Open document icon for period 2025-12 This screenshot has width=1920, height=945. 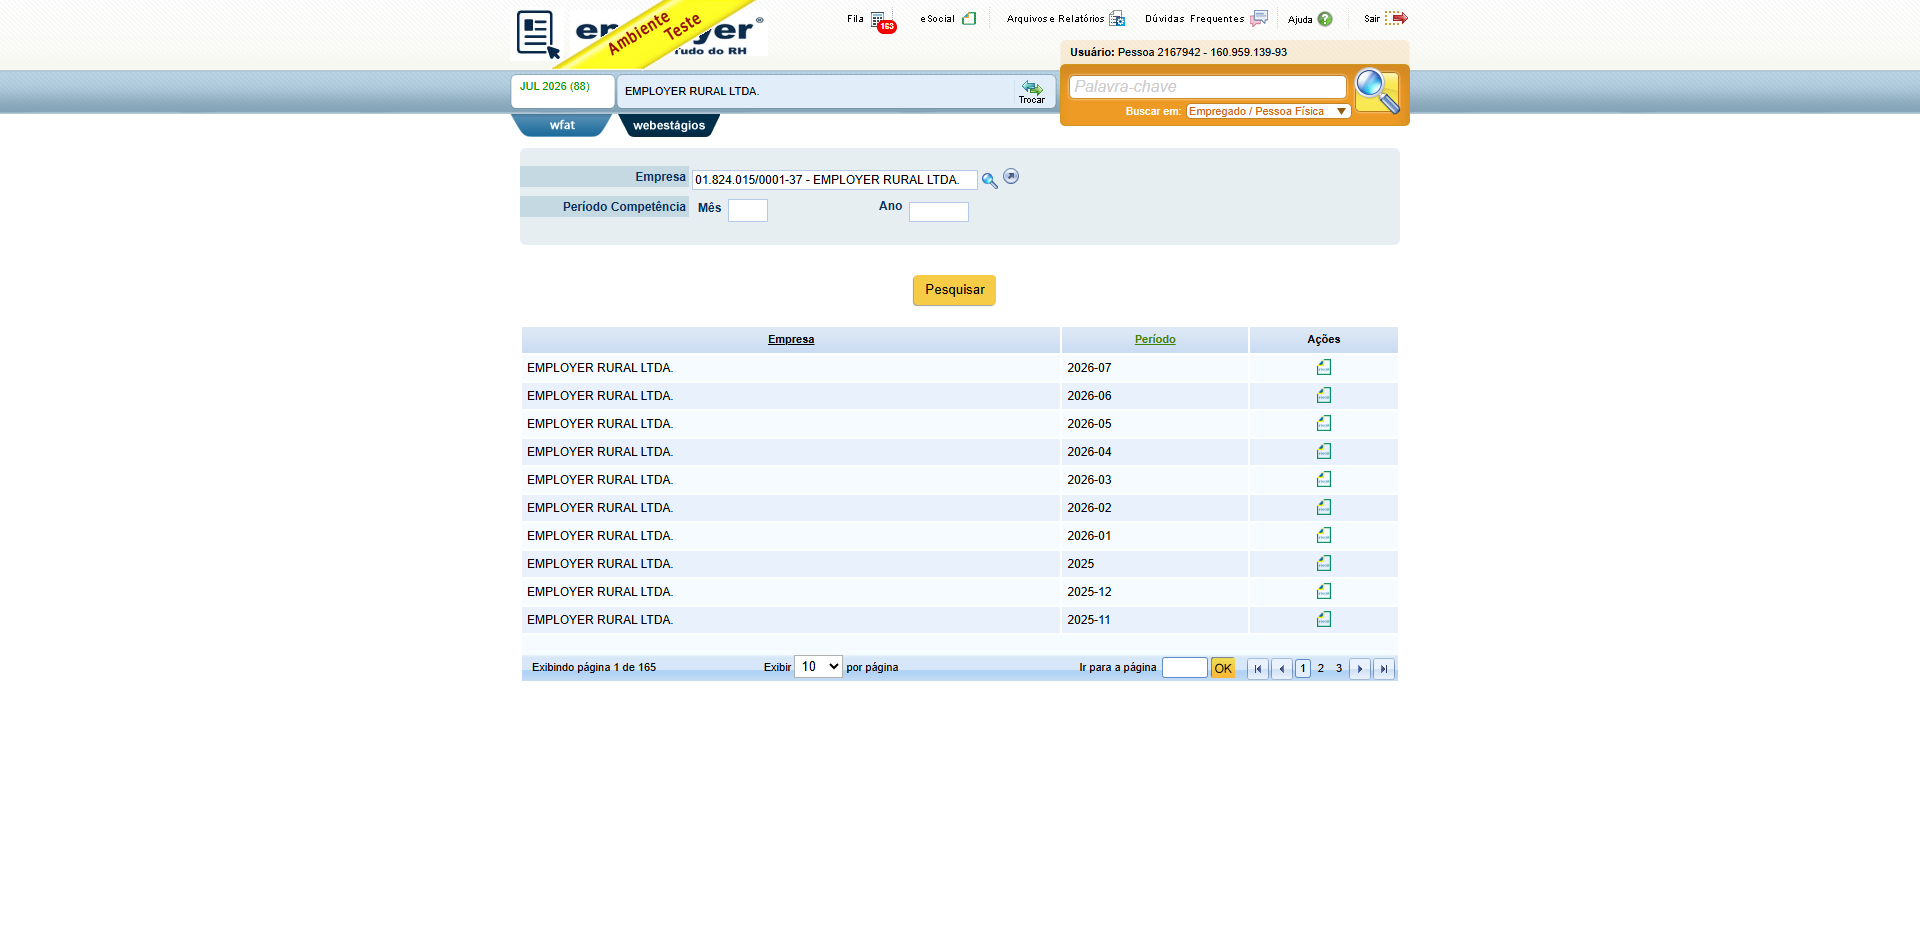(1324, 591)
